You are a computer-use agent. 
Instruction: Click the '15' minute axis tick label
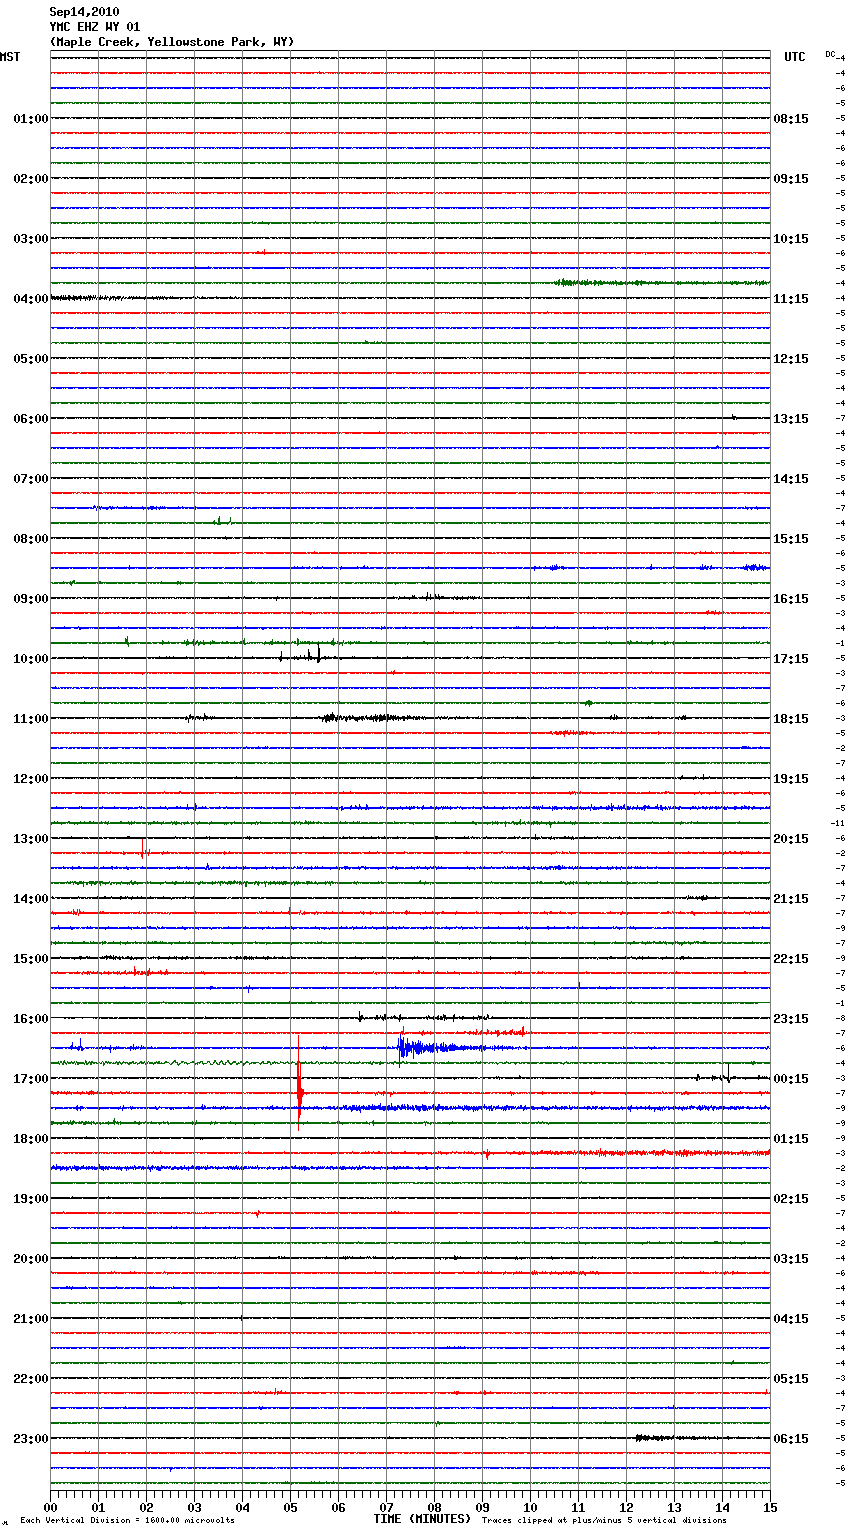tap(769, 1507)
